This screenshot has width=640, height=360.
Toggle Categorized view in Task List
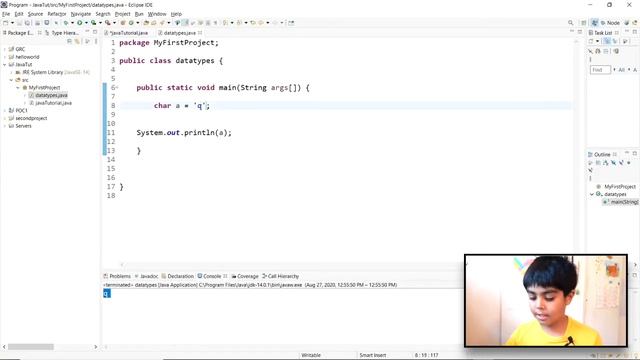click(607, 41)
